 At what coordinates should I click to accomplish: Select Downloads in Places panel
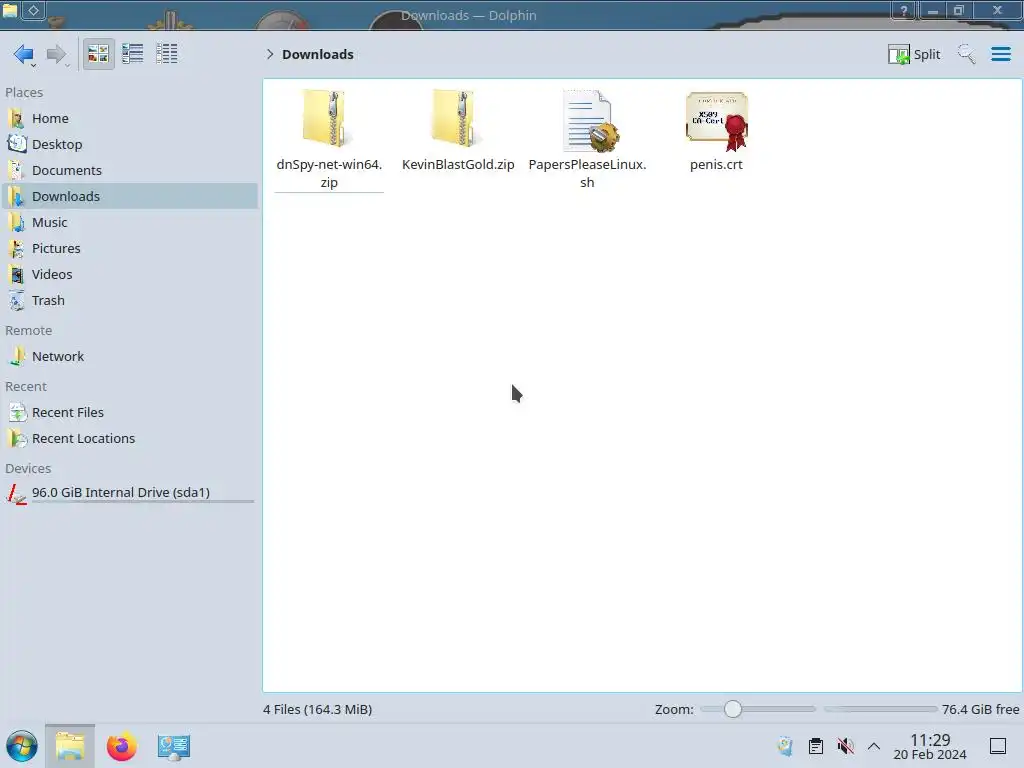130,197
